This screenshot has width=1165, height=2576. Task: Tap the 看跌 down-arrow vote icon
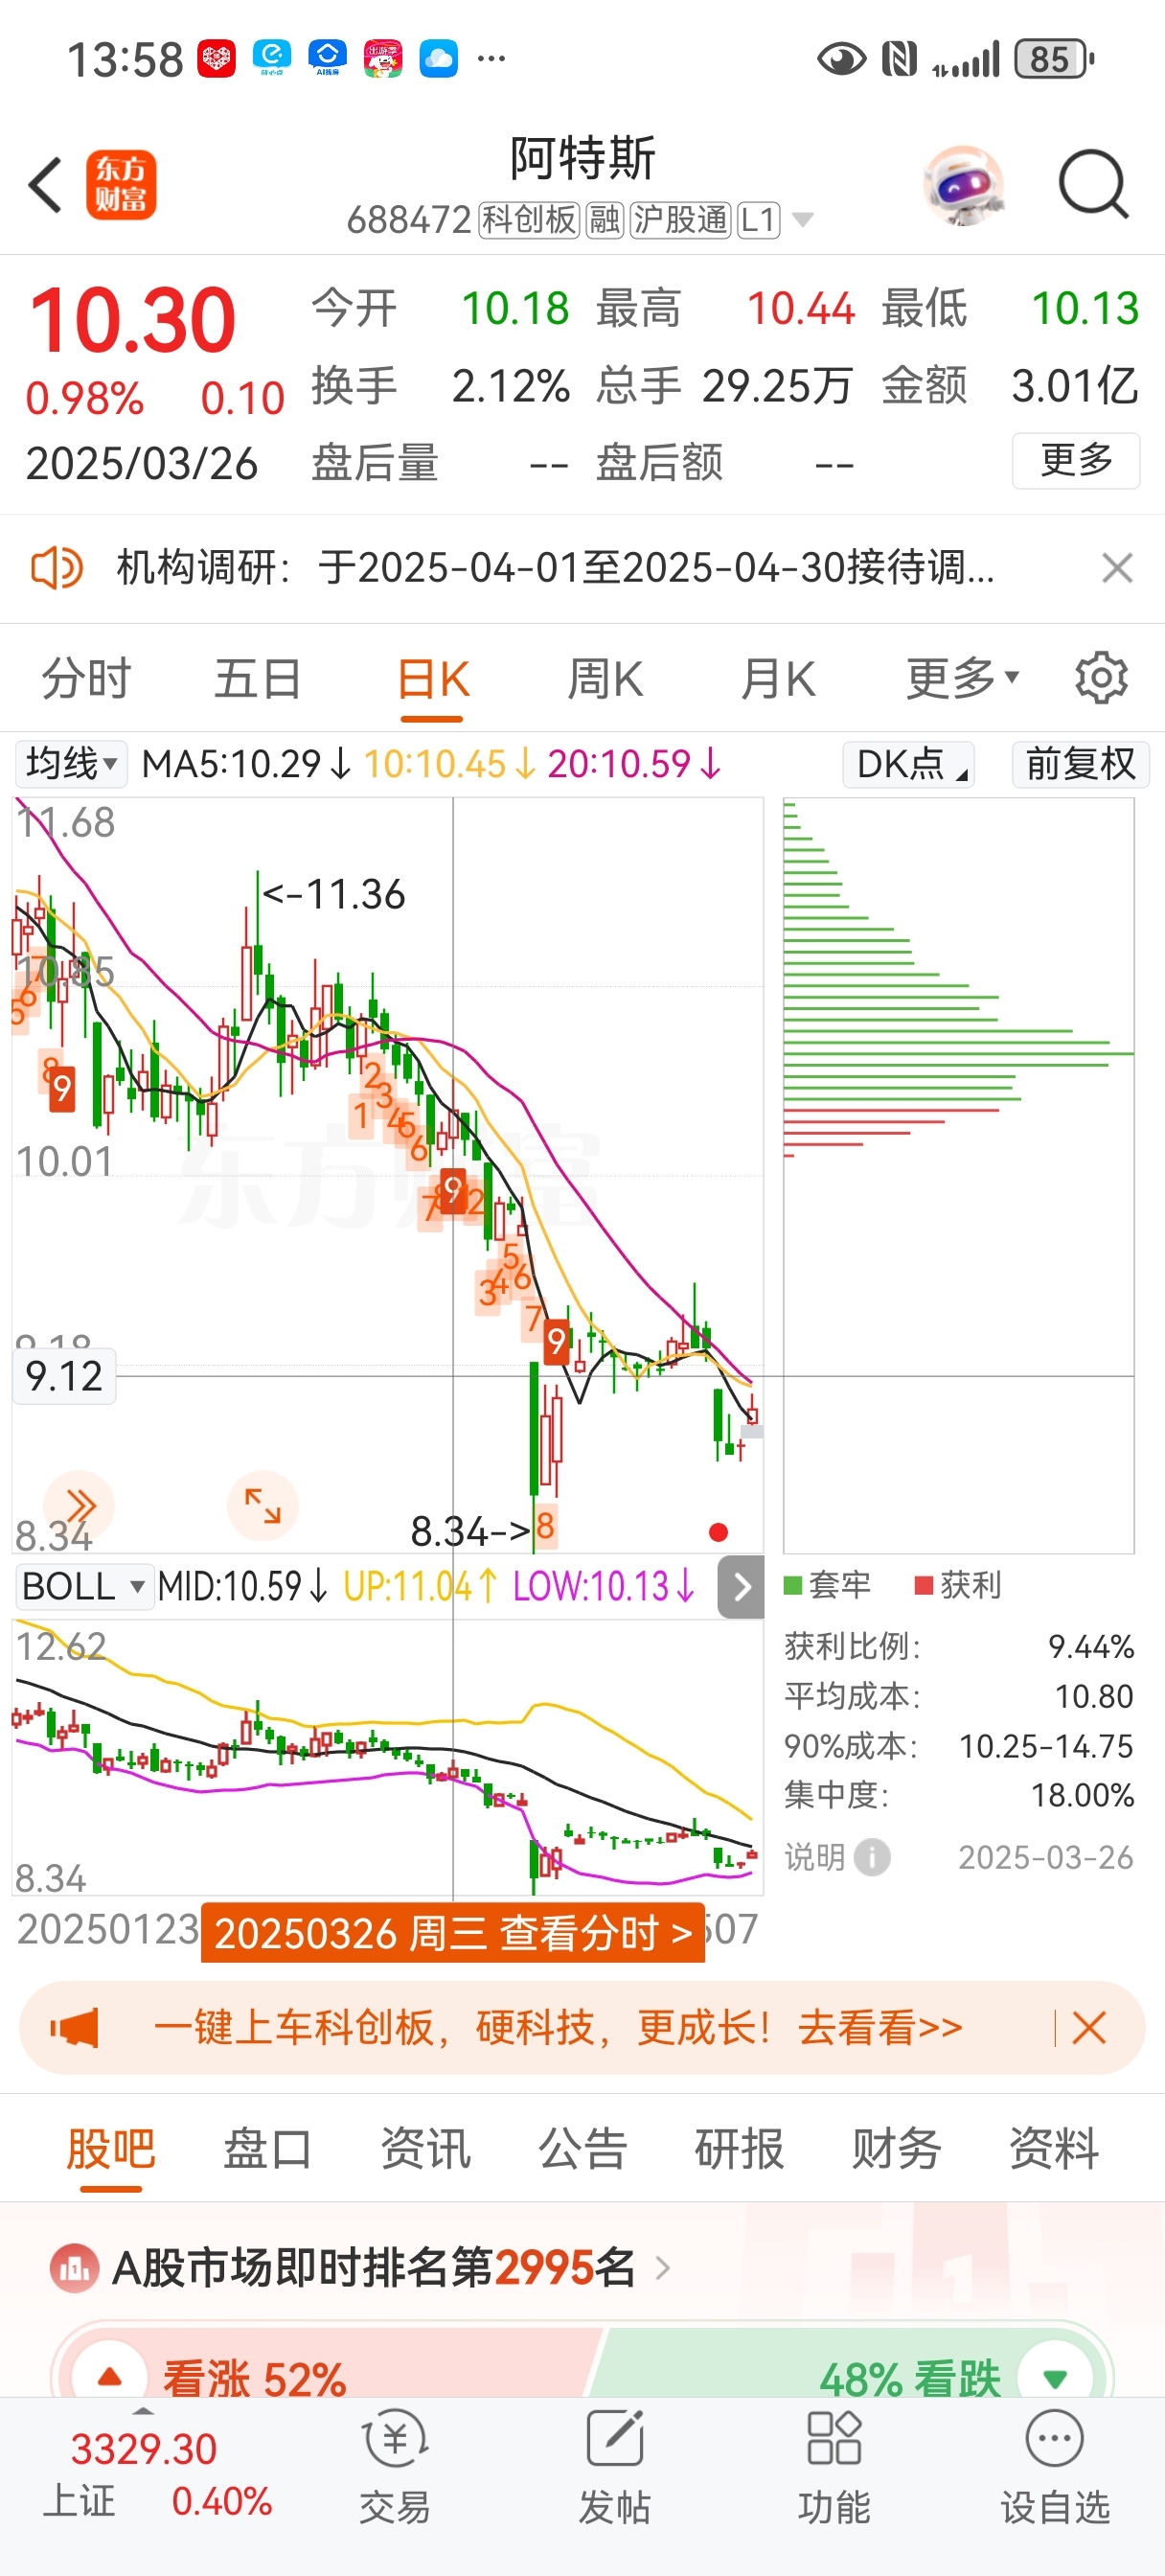[1054, 2376]
